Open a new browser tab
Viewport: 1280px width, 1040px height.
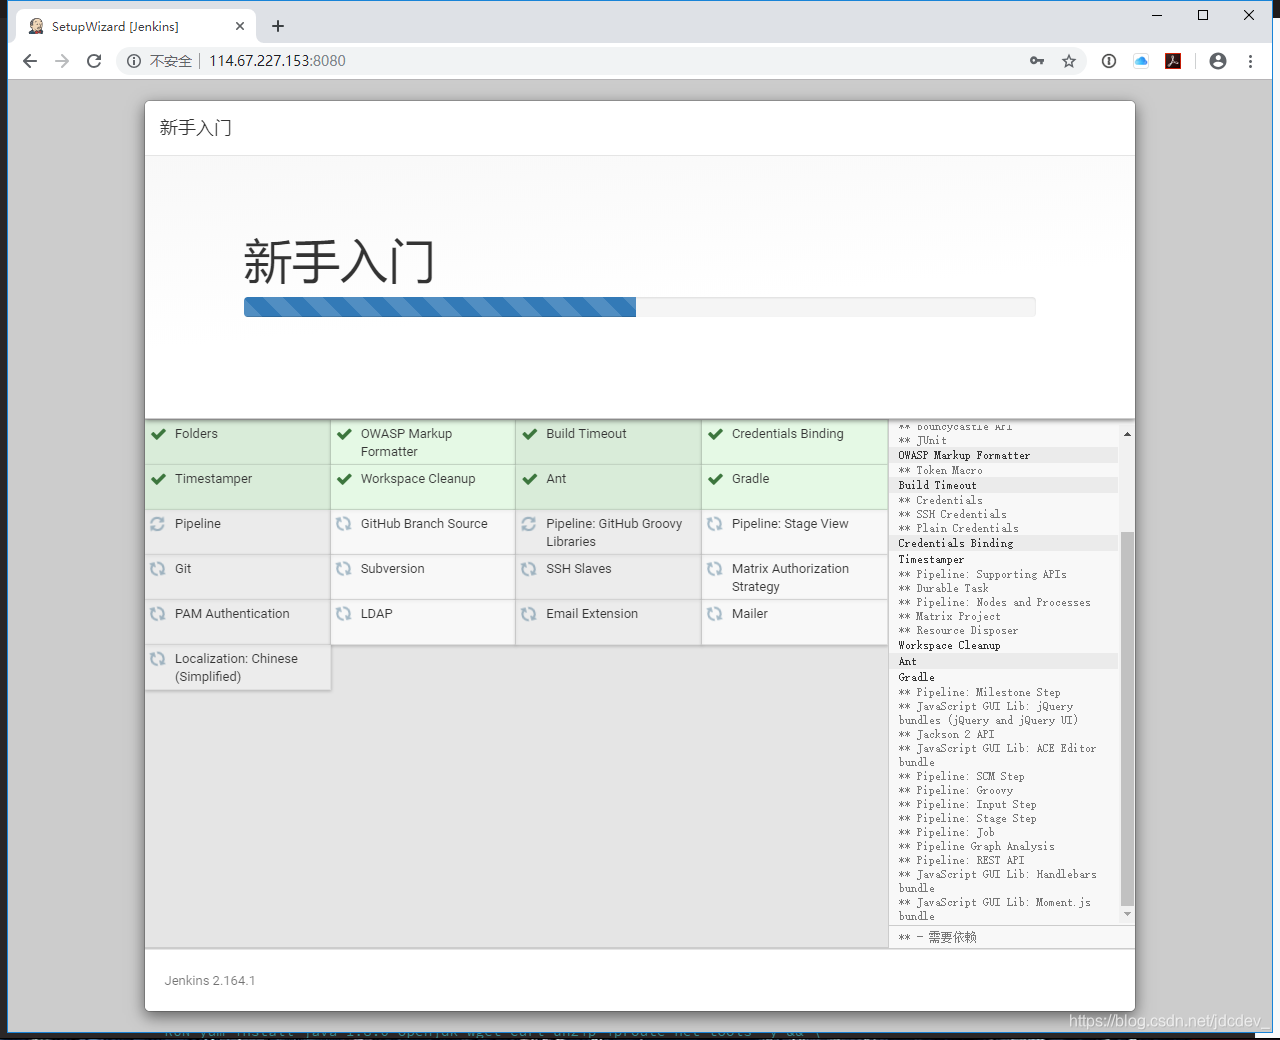coord(278,26)
